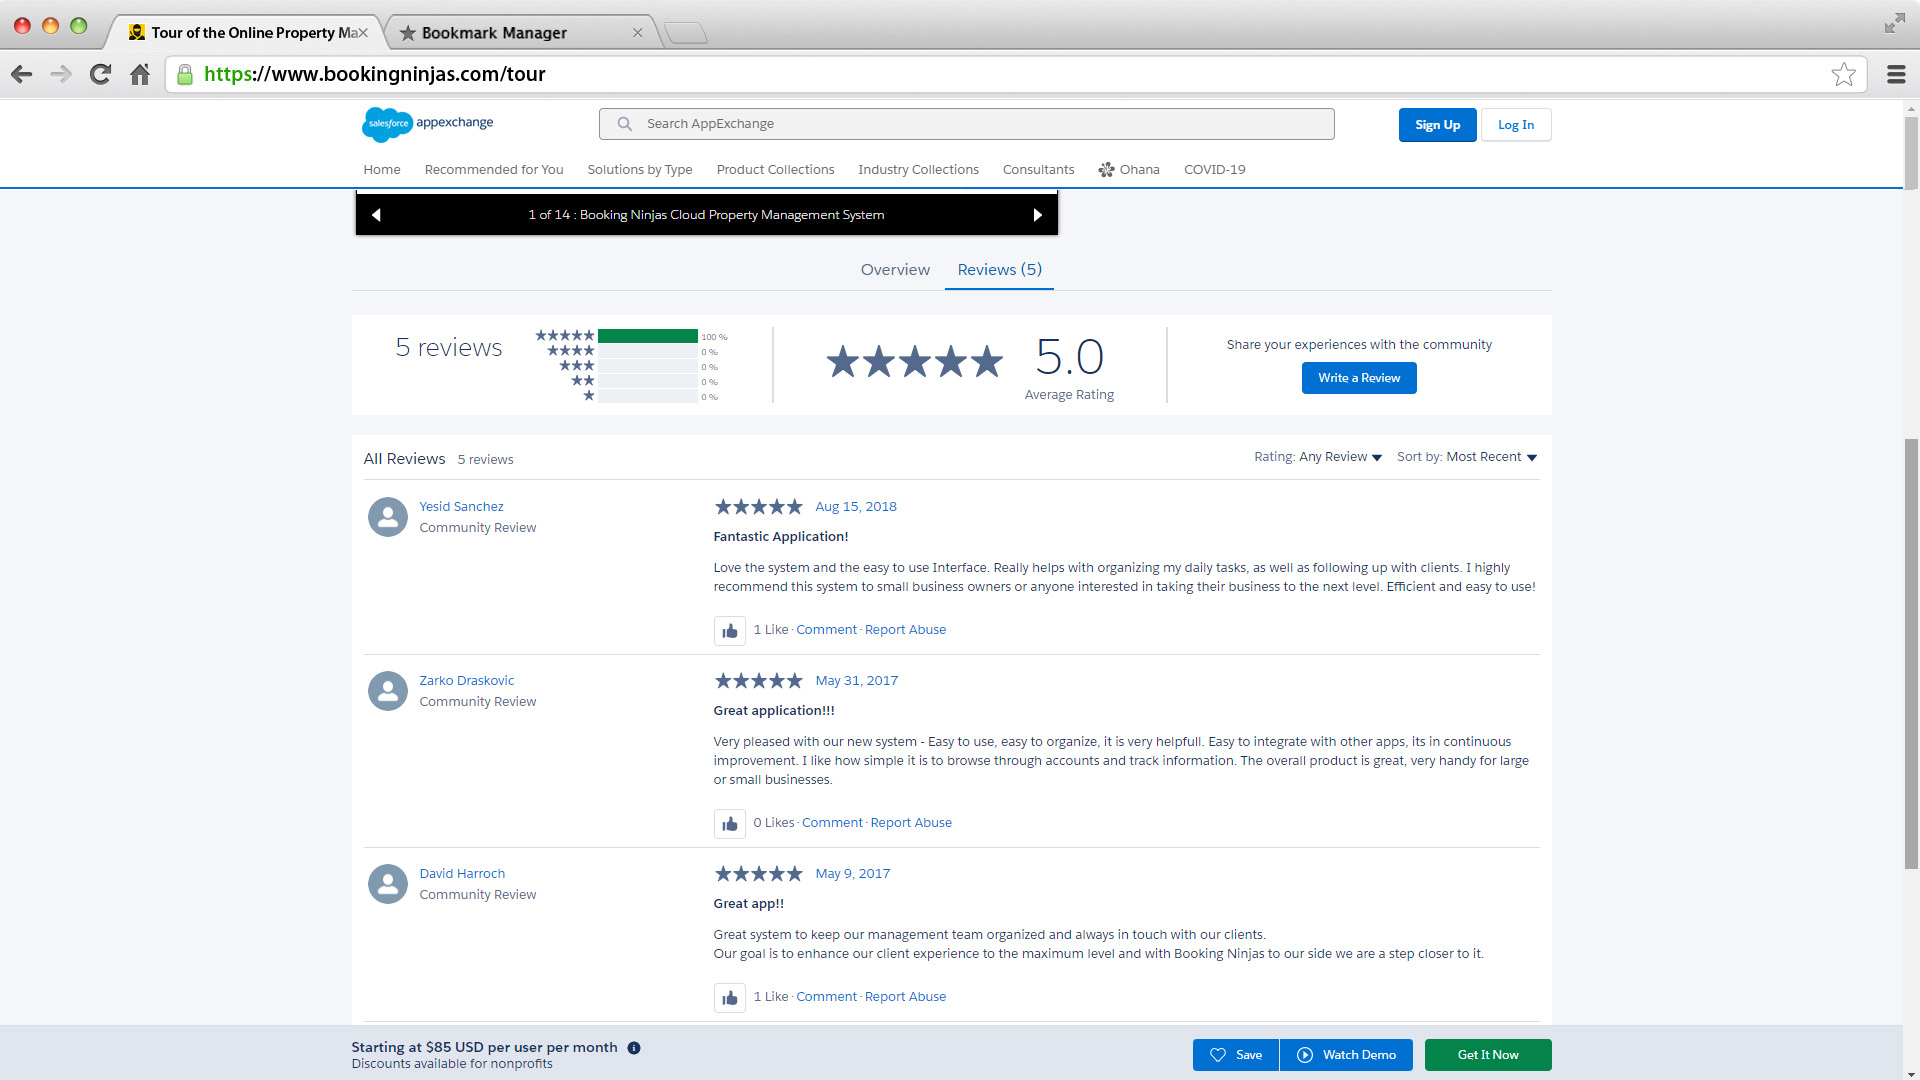The height and width of the screenshot is (1080, 1920).
Task: Open the Rating Any Review dropdown
Action: click(x=1318, y=457)
